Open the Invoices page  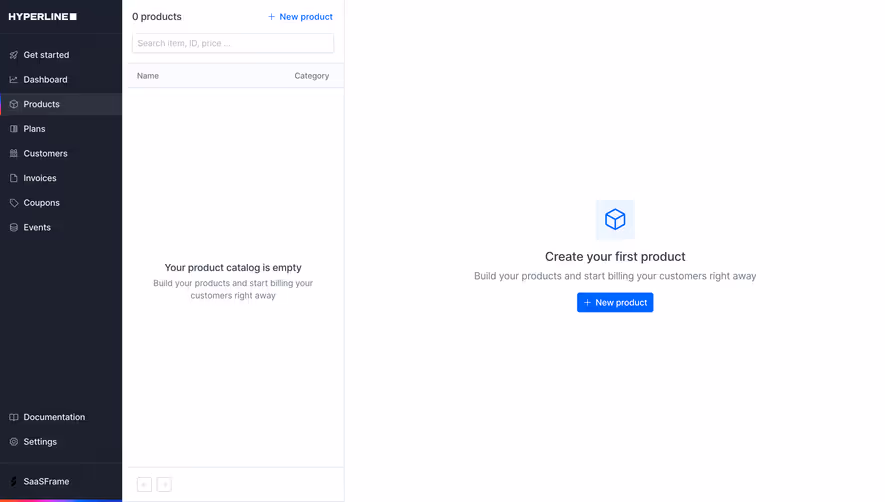[x=40, y=178]
